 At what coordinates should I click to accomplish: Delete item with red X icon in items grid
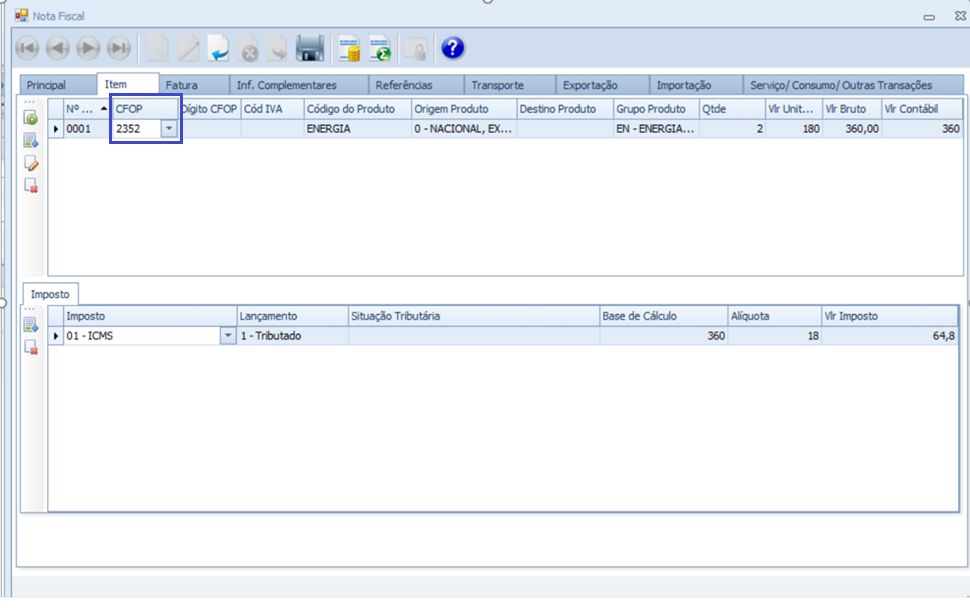tap(31, 185)
